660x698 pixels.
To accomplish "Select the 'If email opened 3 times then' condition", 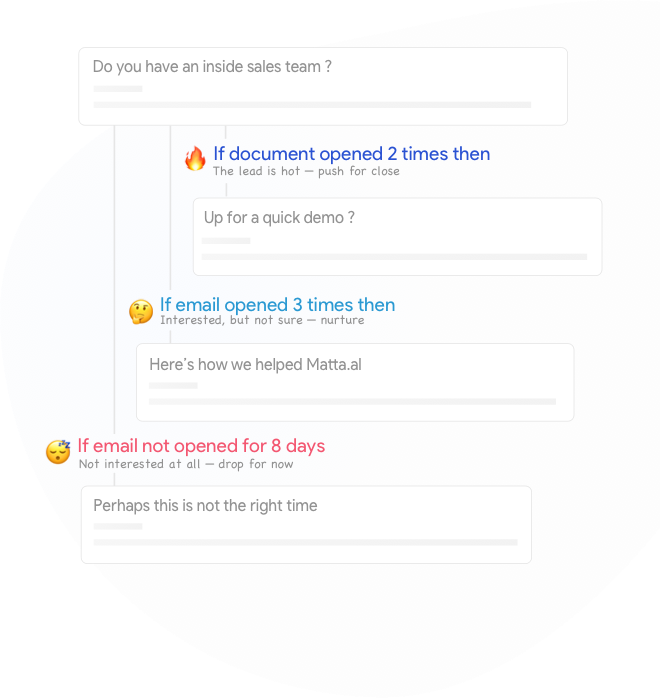I will pos(277,305).
